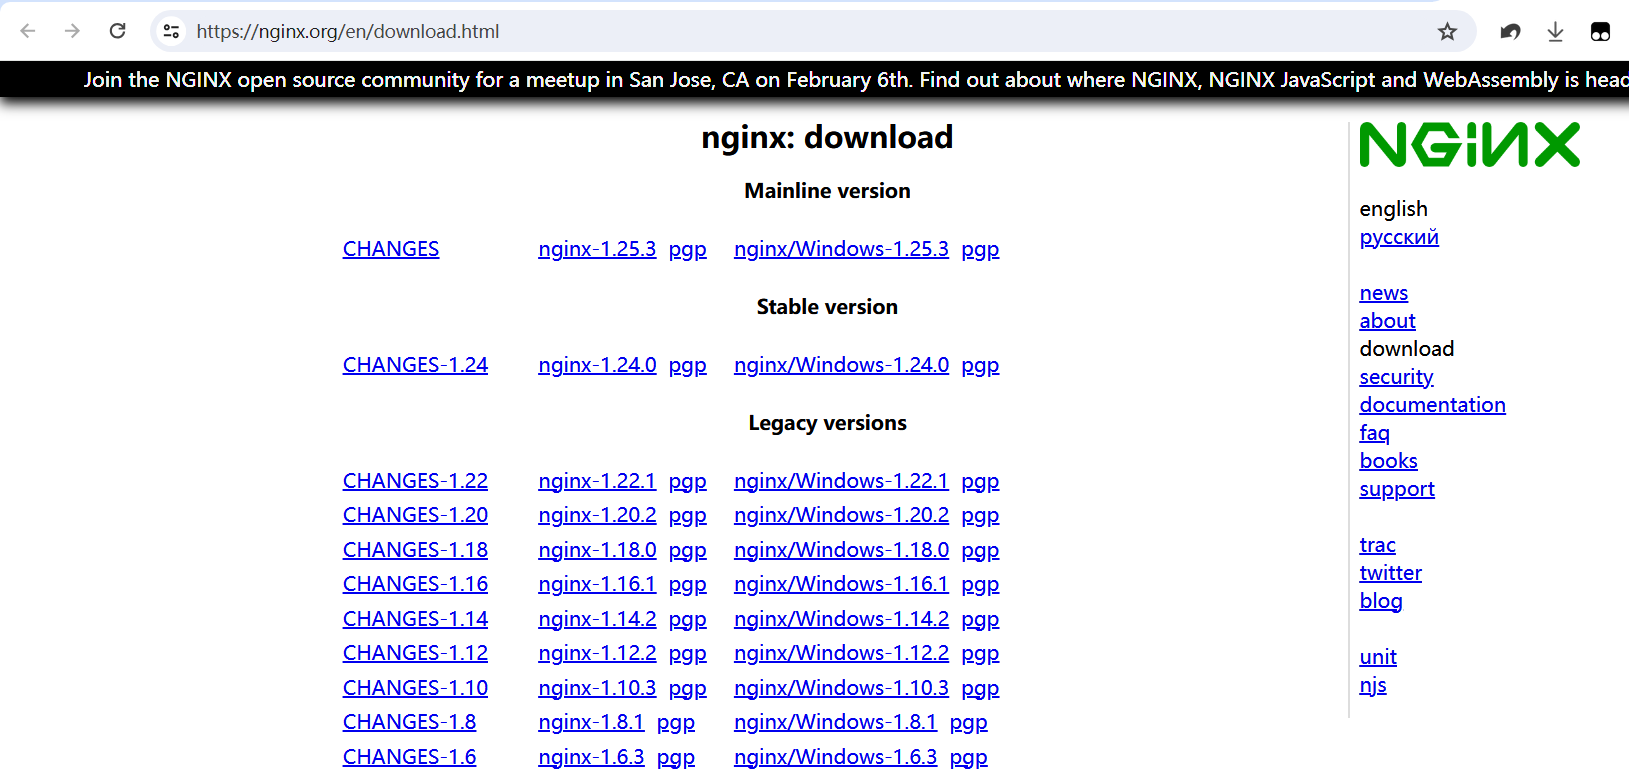
Task: Click the NGINX logo
Action: (1469, 144)
